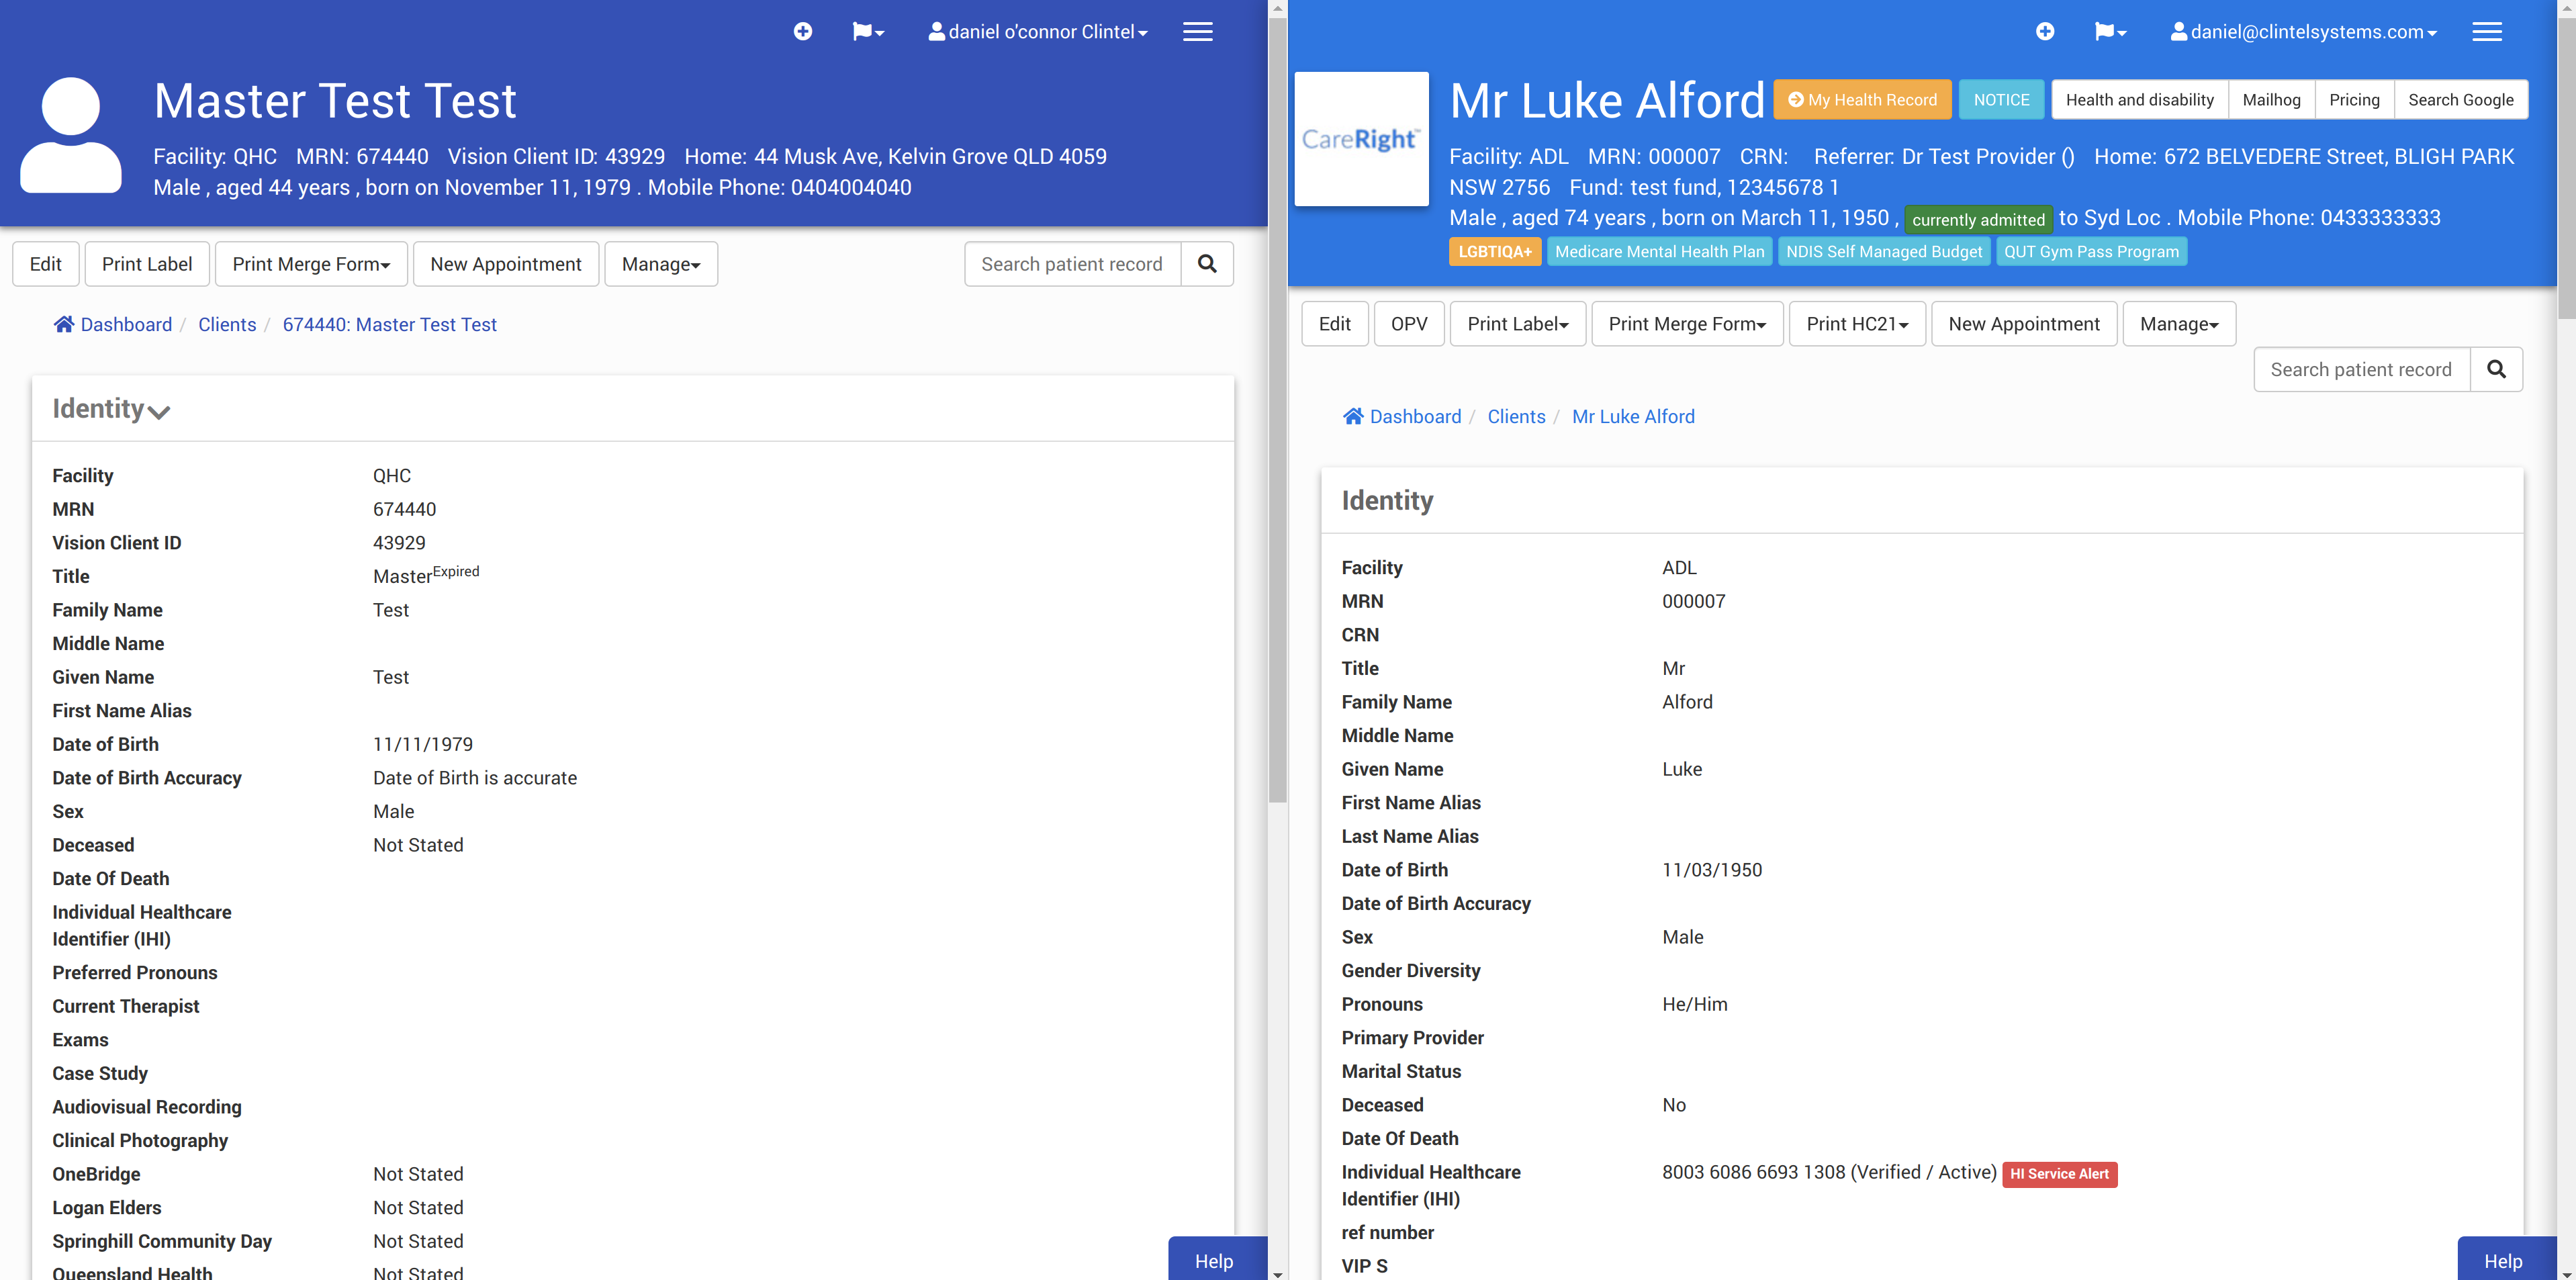Click in left Search patient record field
This screenshot has width=2576, height=1280.
tap(1071, 264)
